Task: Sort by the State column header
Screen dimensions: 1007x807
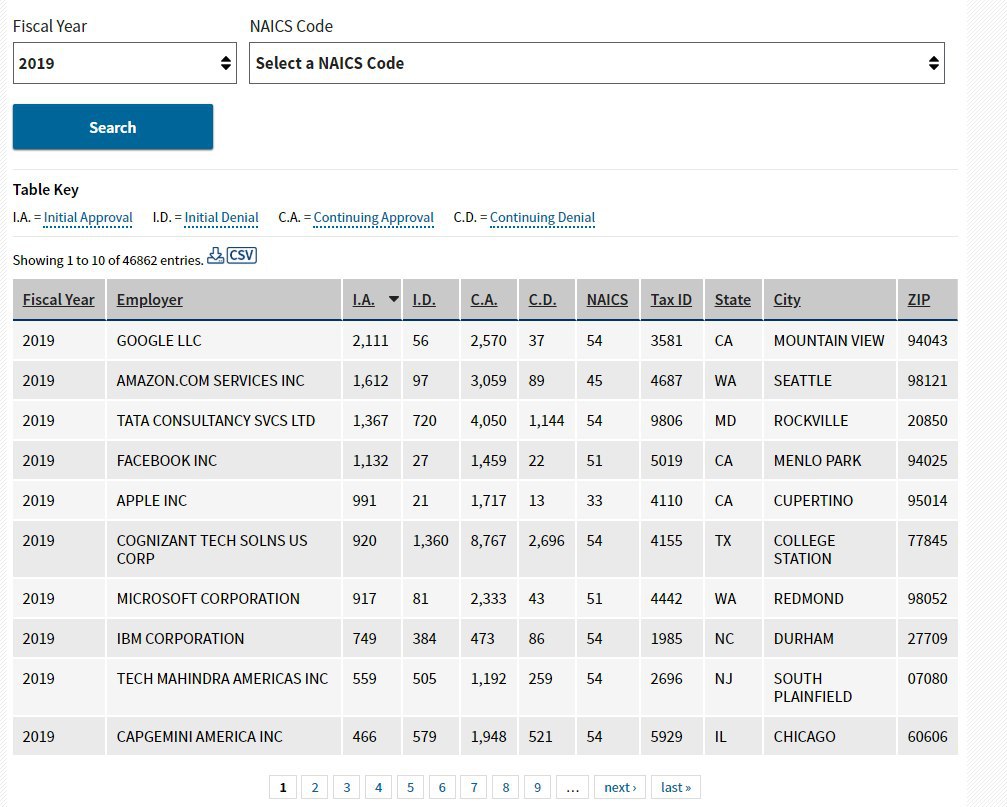Action: [x=733, y=300]
